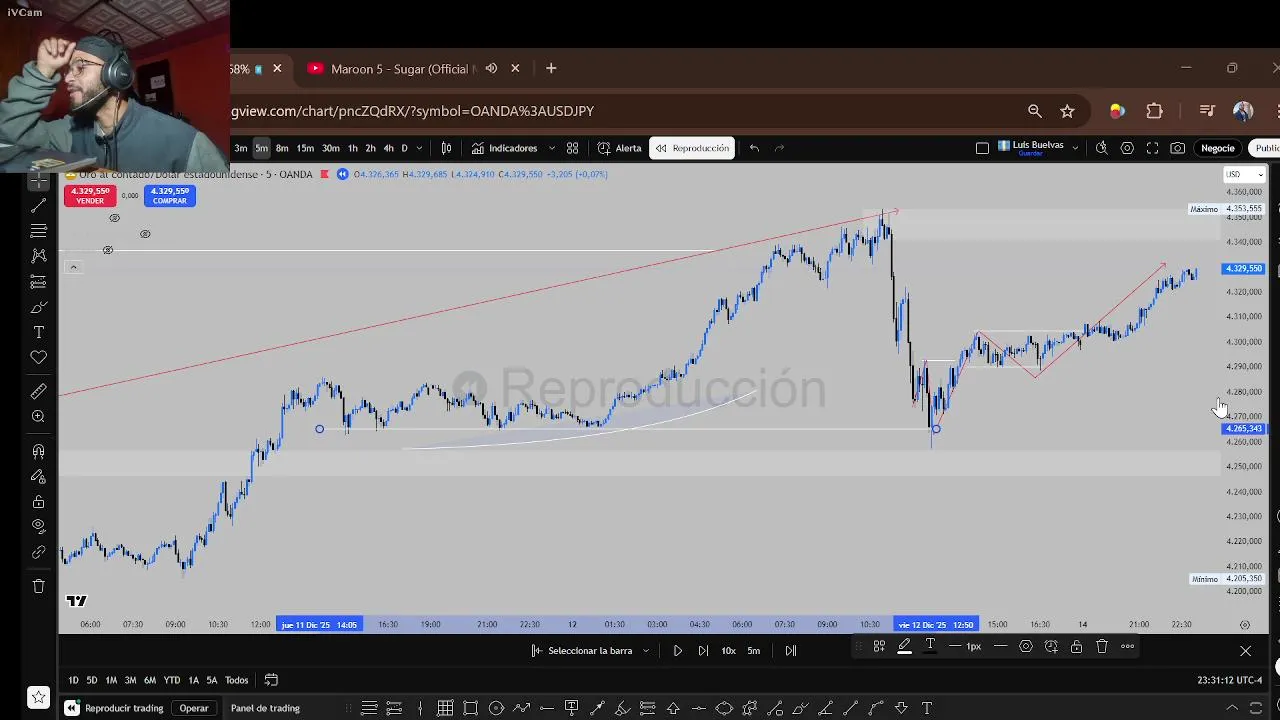Image resolution: width=1280 pixels, height=720 pixels.
Task: Open the layout selection square icon
Action: tap(982, 148)
